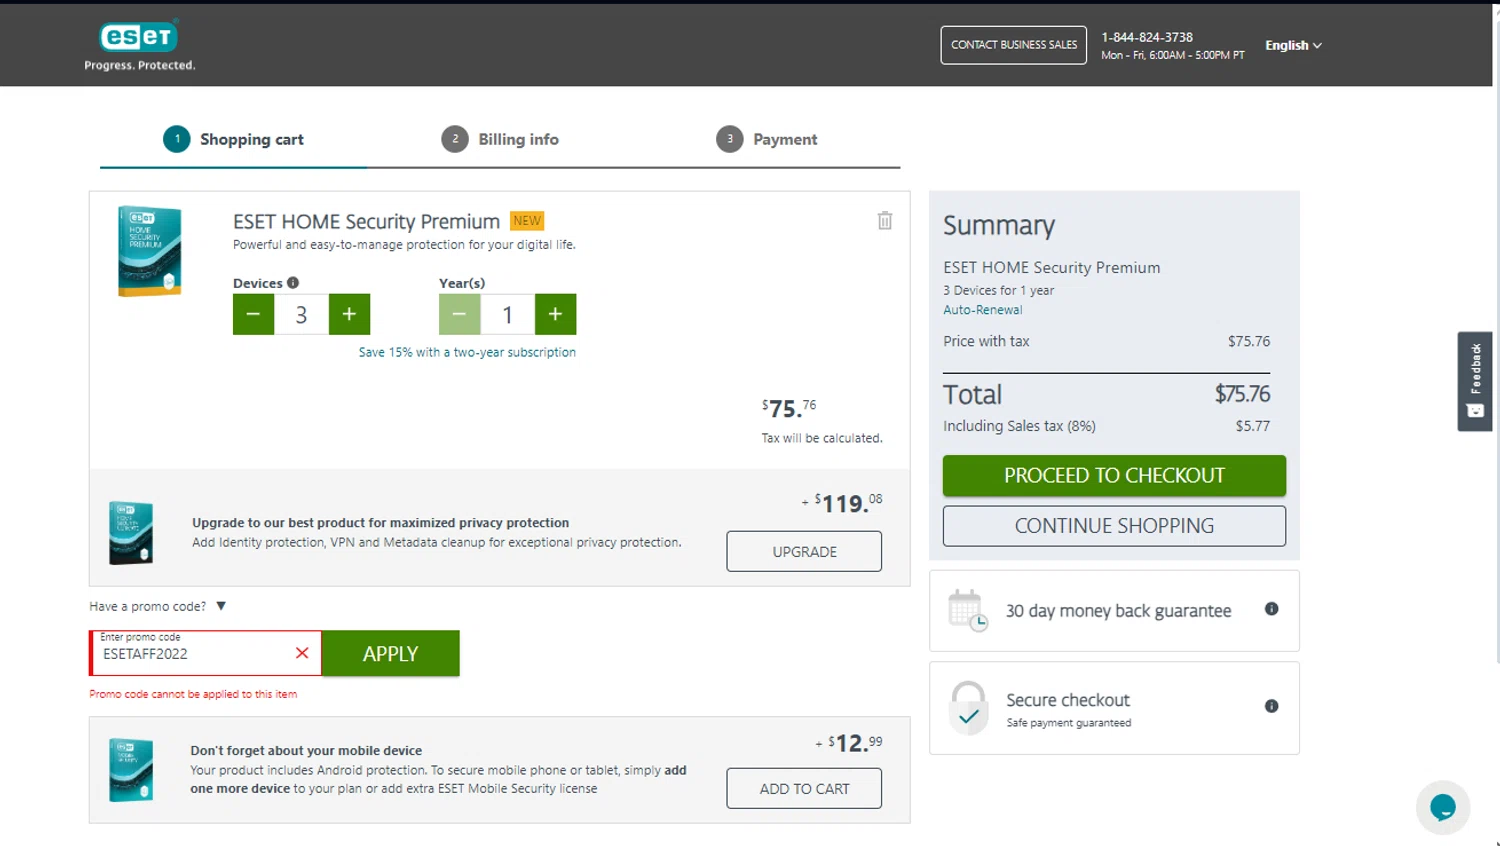The height and width of the screenshot is (846, 1500).
Task: Apply the promo code
Action: tap(391, 653)
